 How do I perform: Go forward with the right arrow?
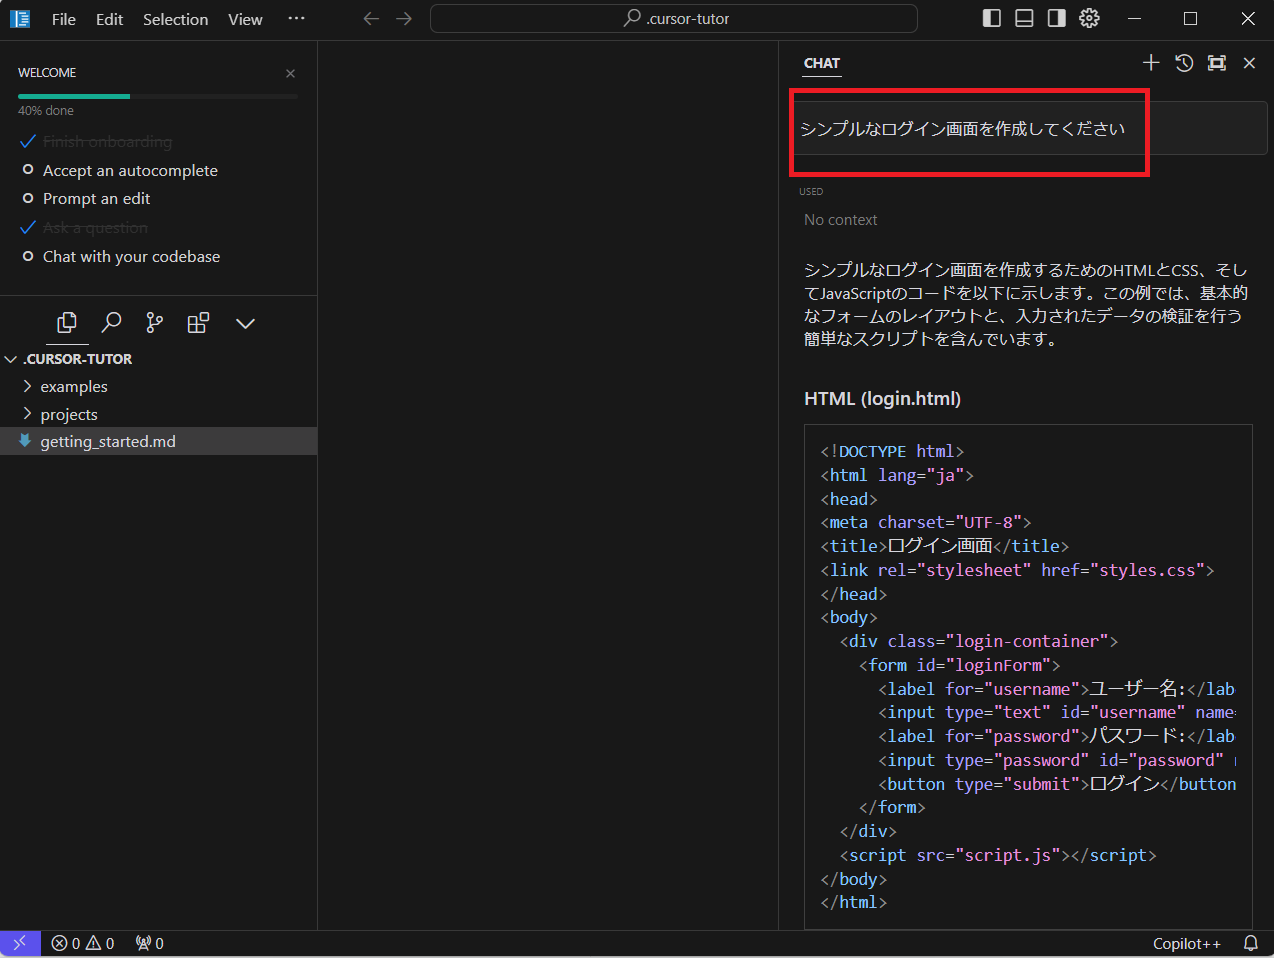(x=404, y=19)
